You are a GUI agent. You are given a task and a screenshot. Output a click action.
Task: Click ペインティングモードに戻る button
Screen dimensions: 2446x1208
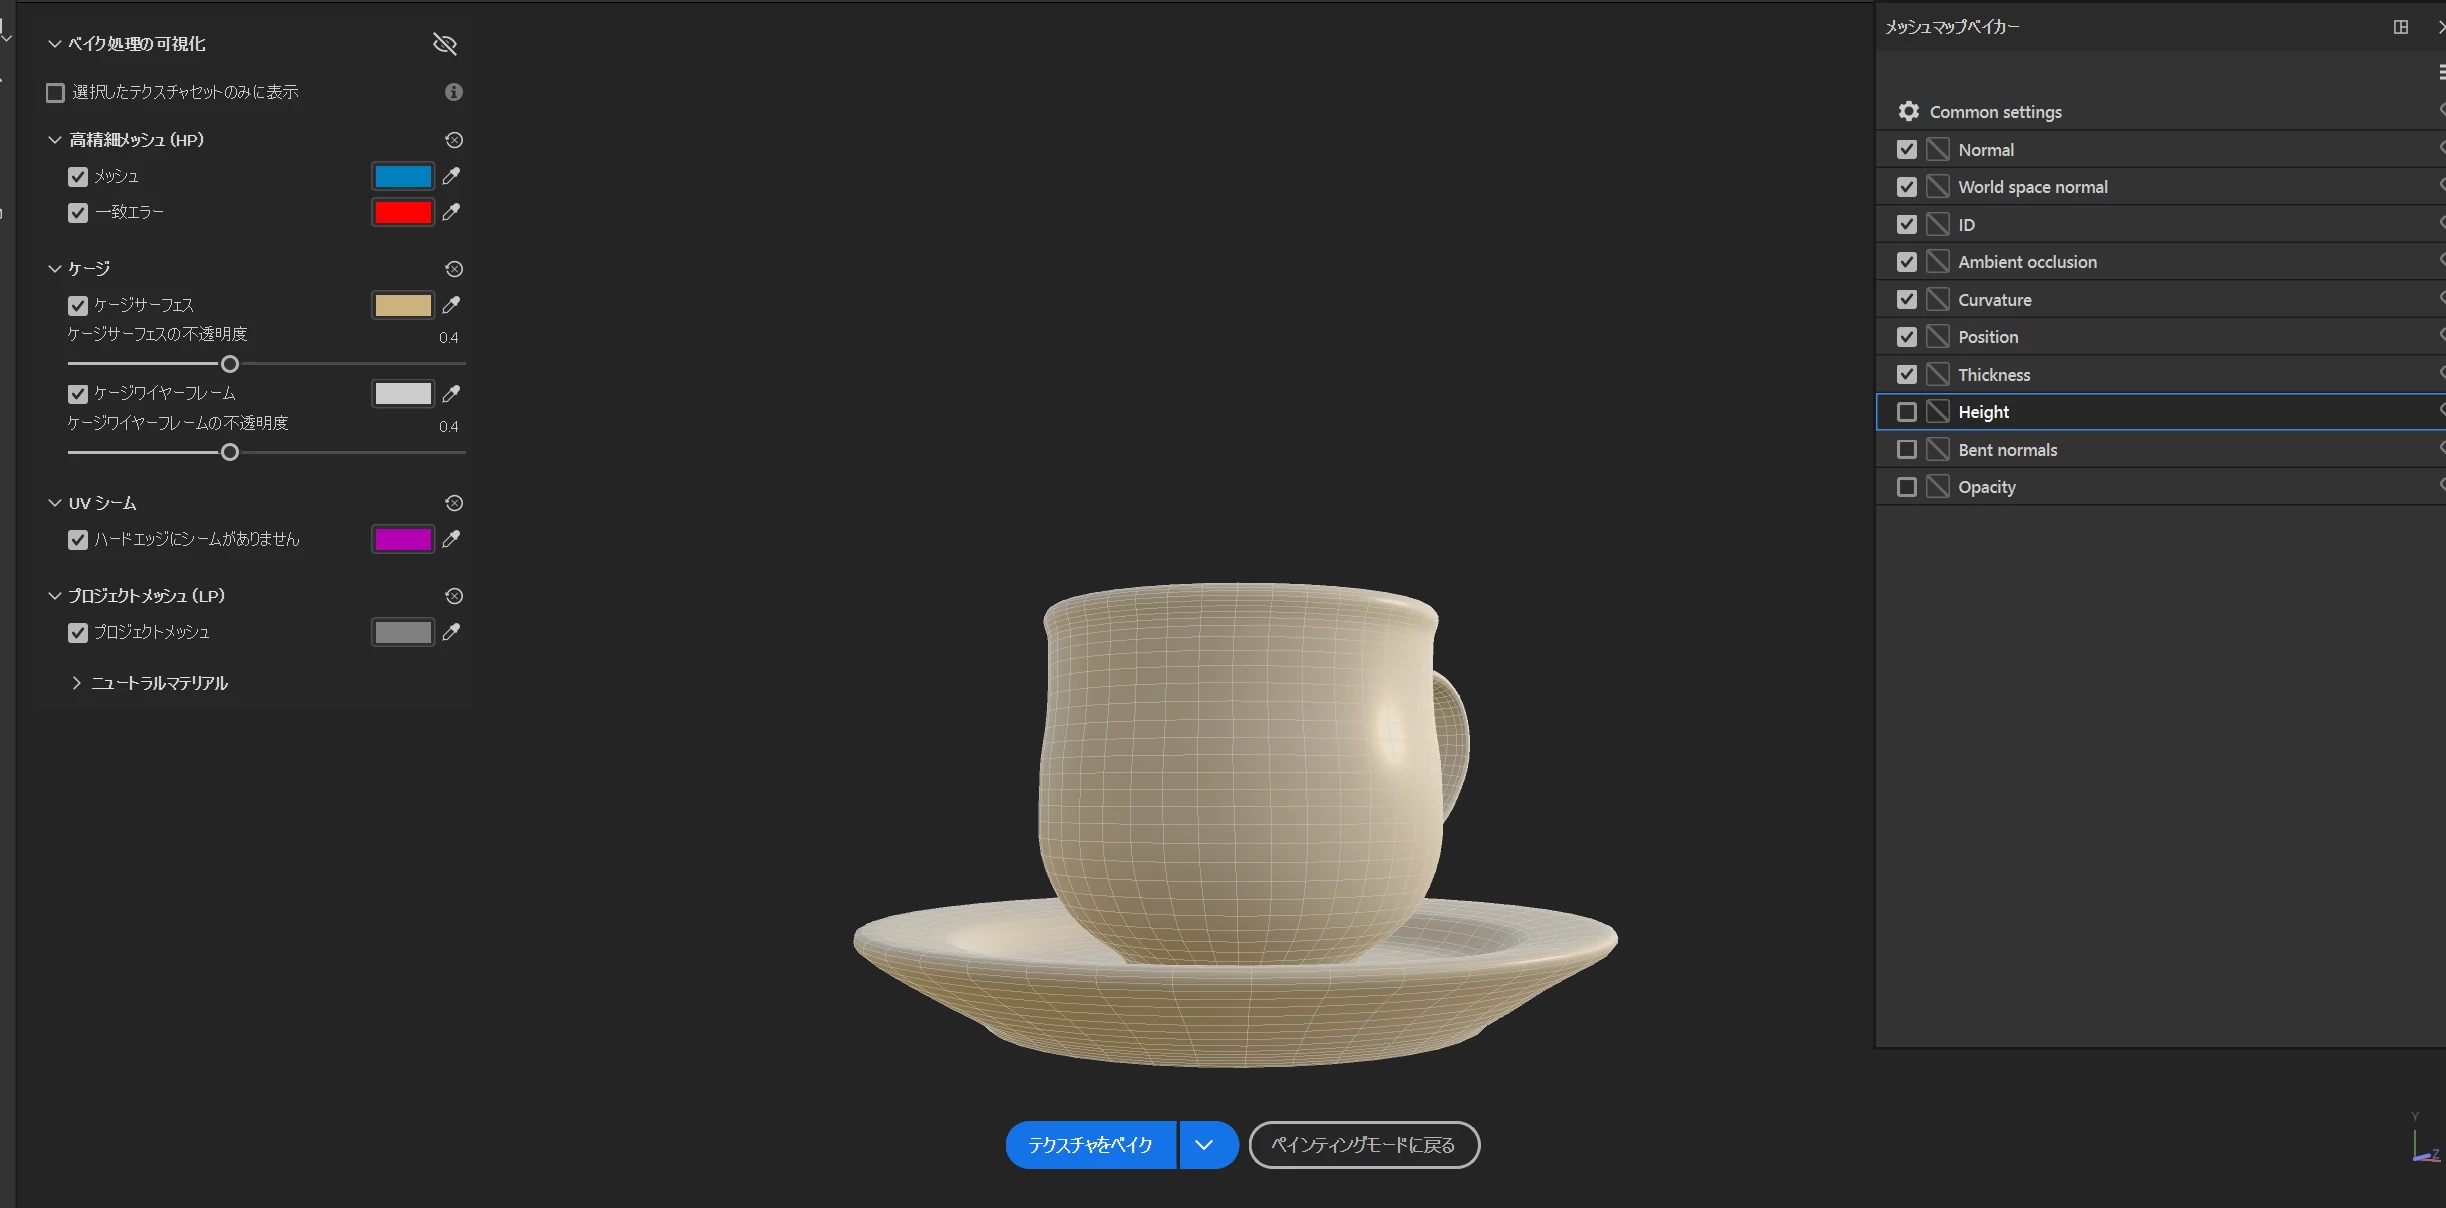tap(1363, 1145)
